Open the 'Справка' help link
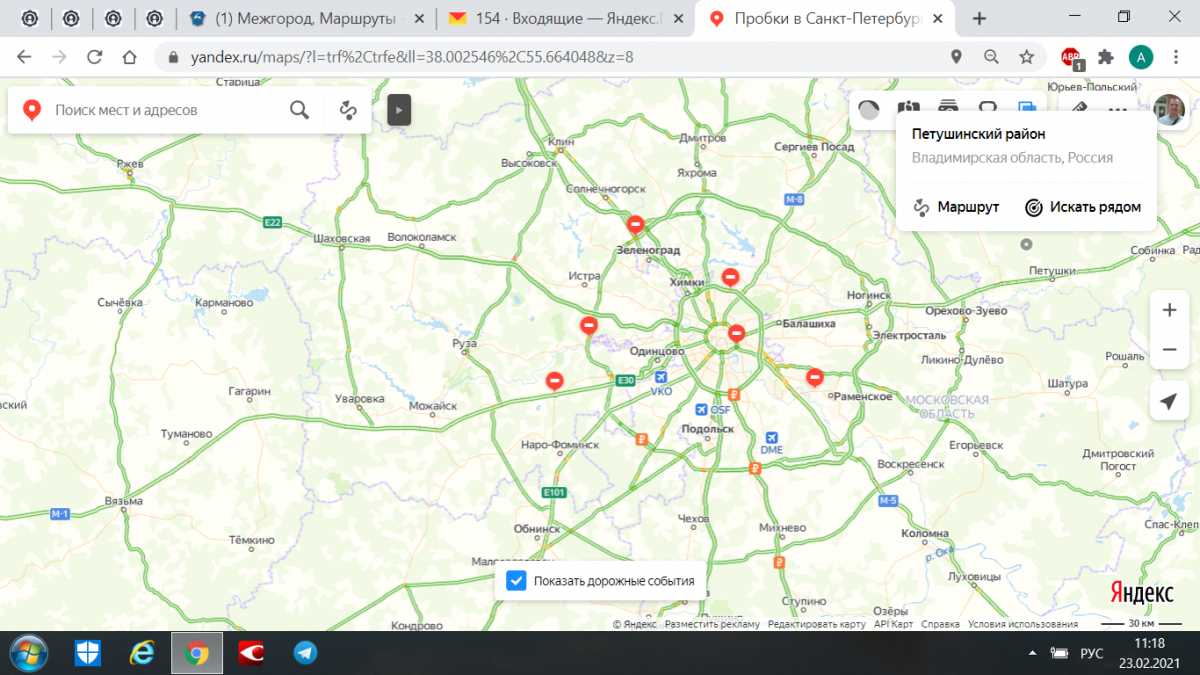Image resolution: width=1200 pixels, height=675 pixels. click(941, 624)
